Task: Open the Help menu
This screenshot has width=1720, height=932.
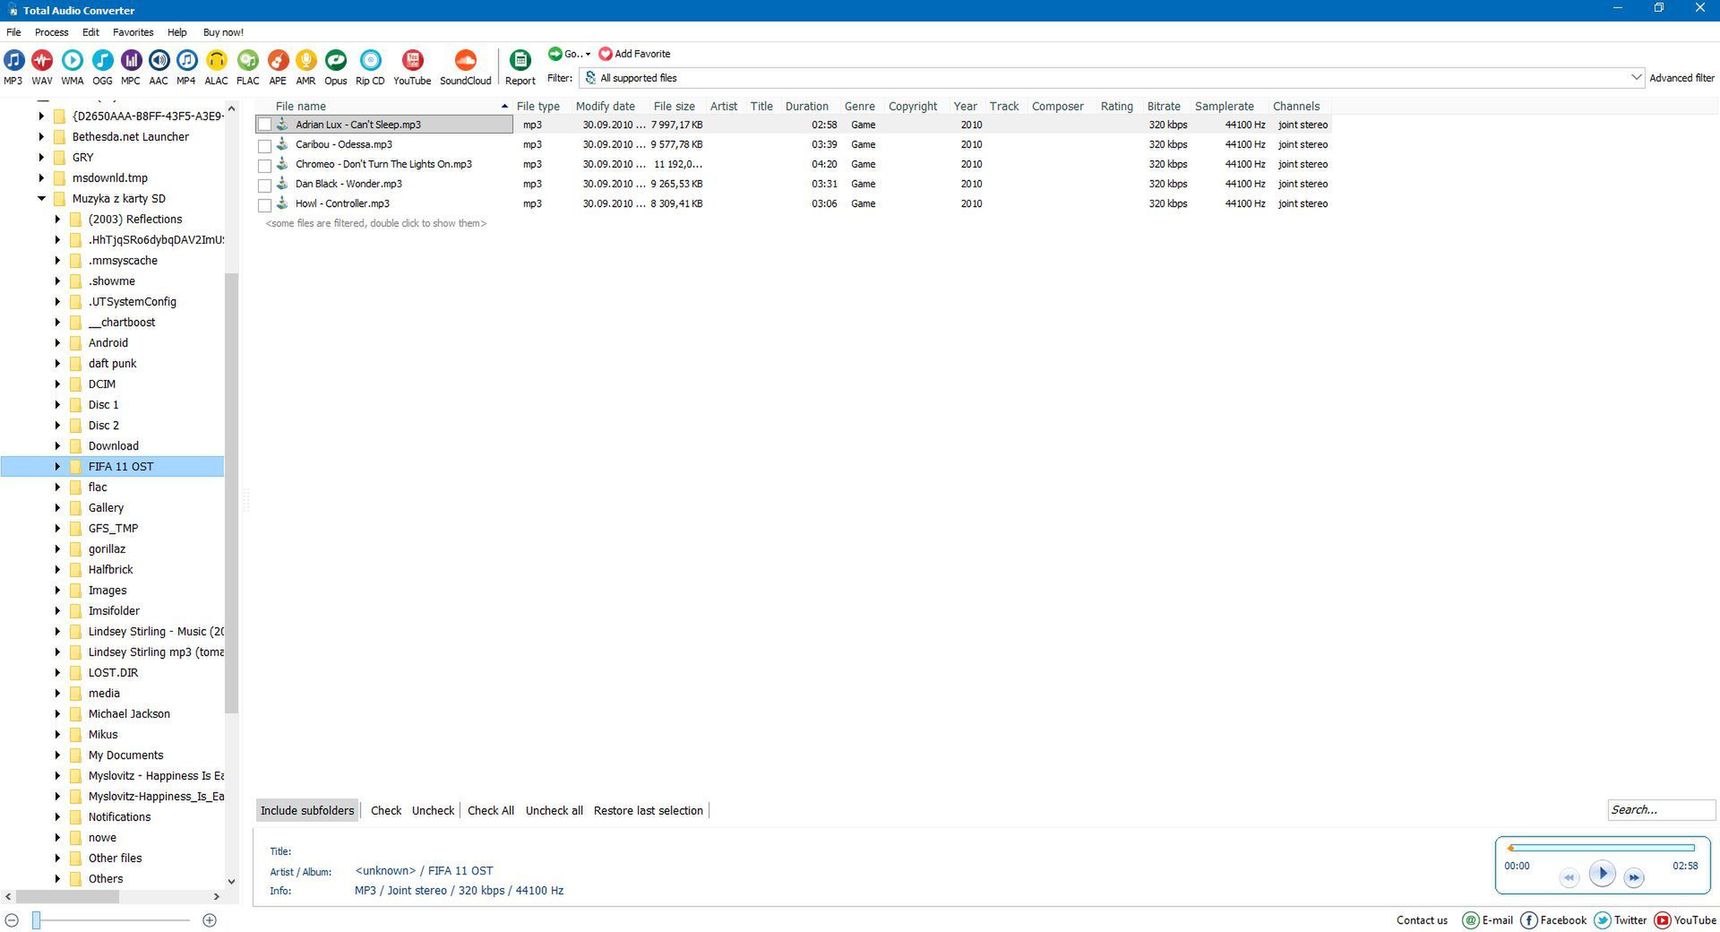Action: tap(177, 32)
